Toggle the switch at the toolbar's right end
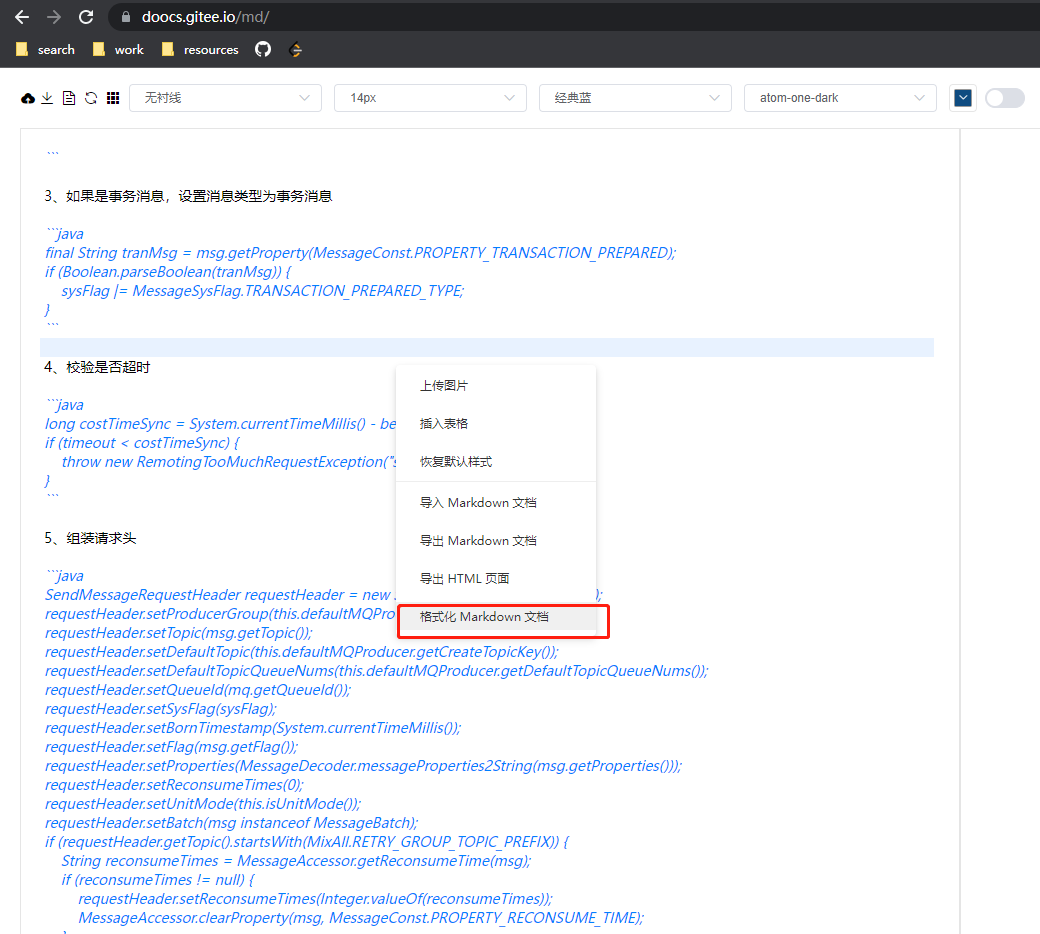This screenshot has height=934, width=1040. coord(1005,98)
